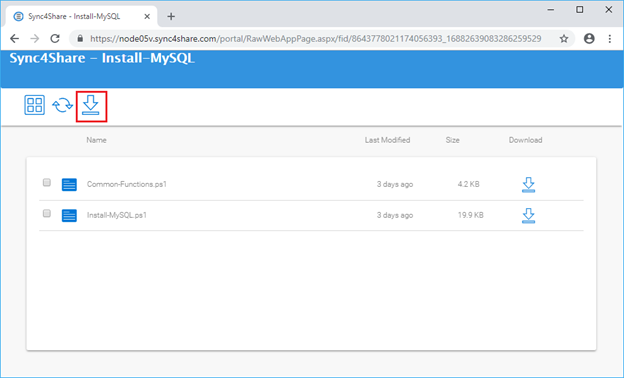Close the Sync4Share browser tab
Screen dimensions: 624x378
coord(147,16)
